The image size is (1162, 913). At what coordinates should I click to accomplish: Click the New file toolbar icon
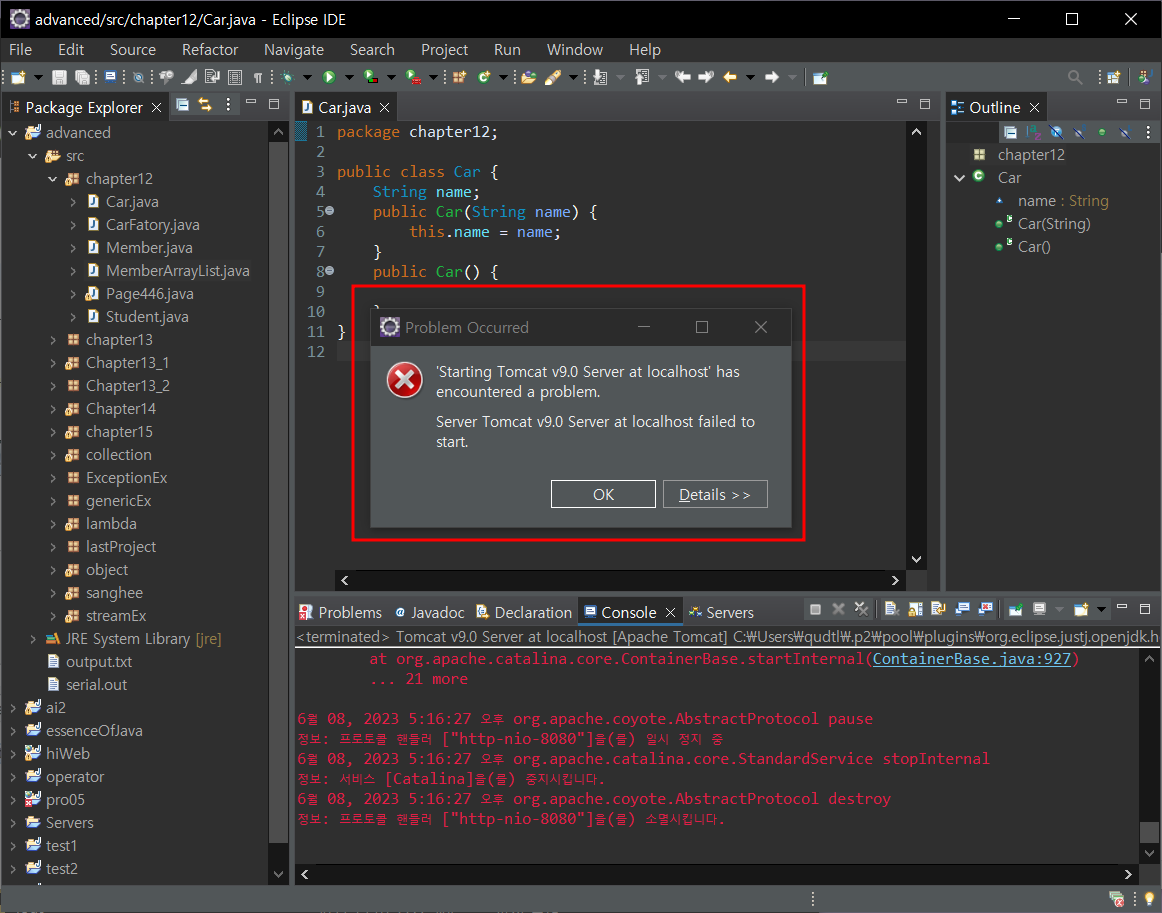point(18,77)
